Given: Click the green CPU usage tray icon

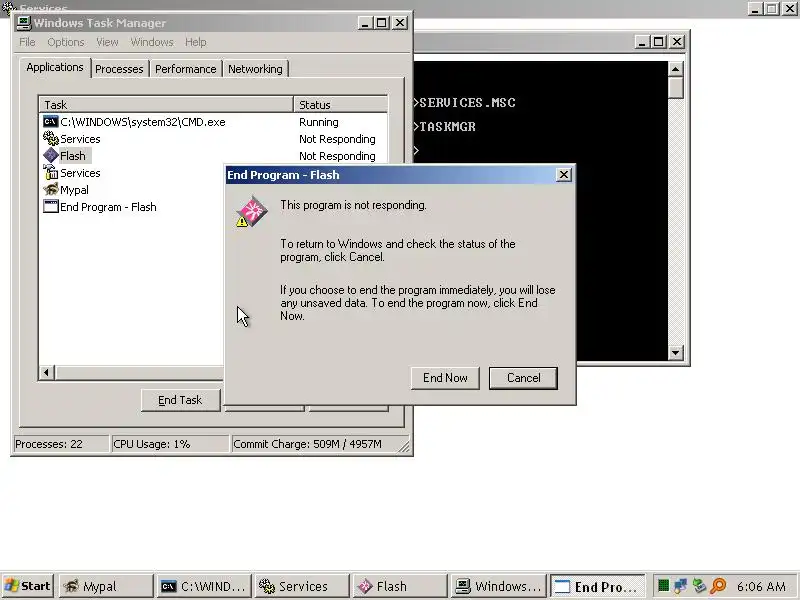Looking at the screenshot, I should point(663,586).
